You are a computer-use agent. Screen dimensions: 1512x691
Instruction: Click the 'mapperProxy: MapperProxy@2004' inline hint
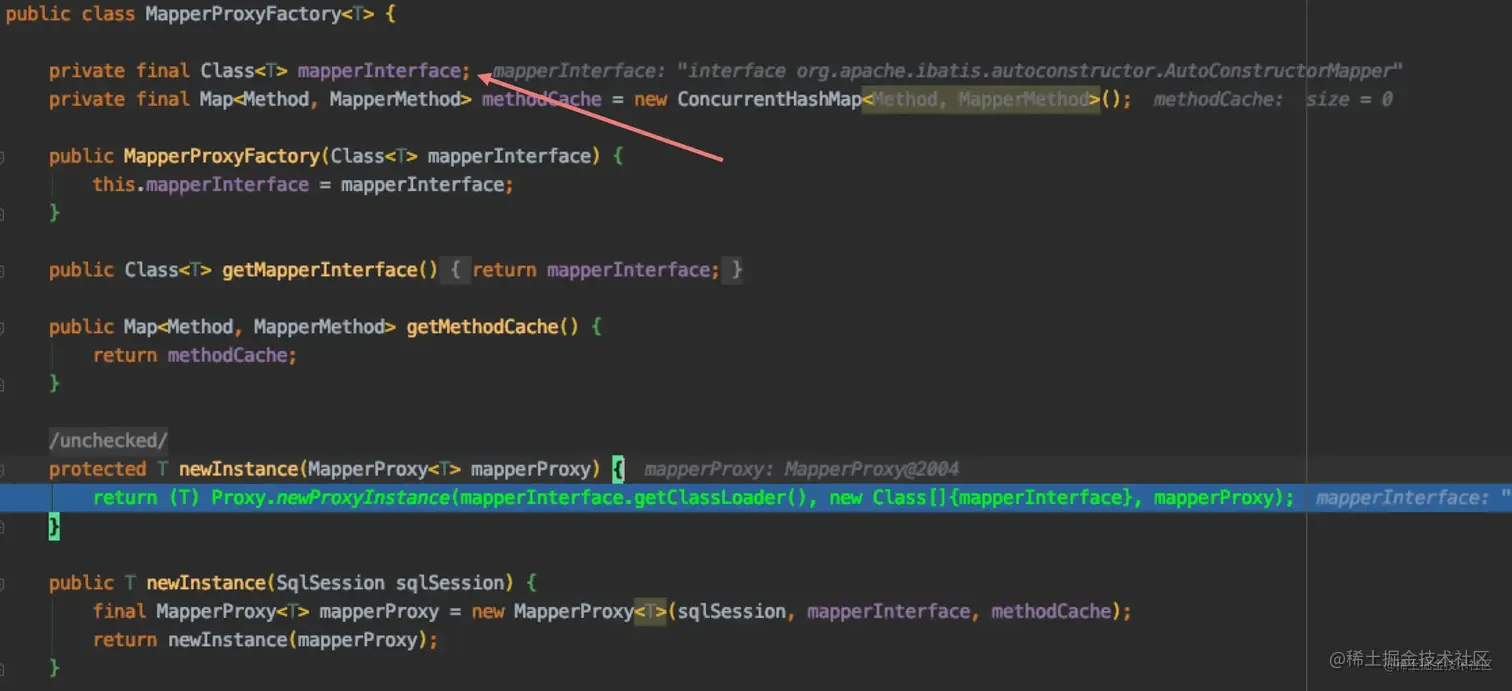point(801,469)
